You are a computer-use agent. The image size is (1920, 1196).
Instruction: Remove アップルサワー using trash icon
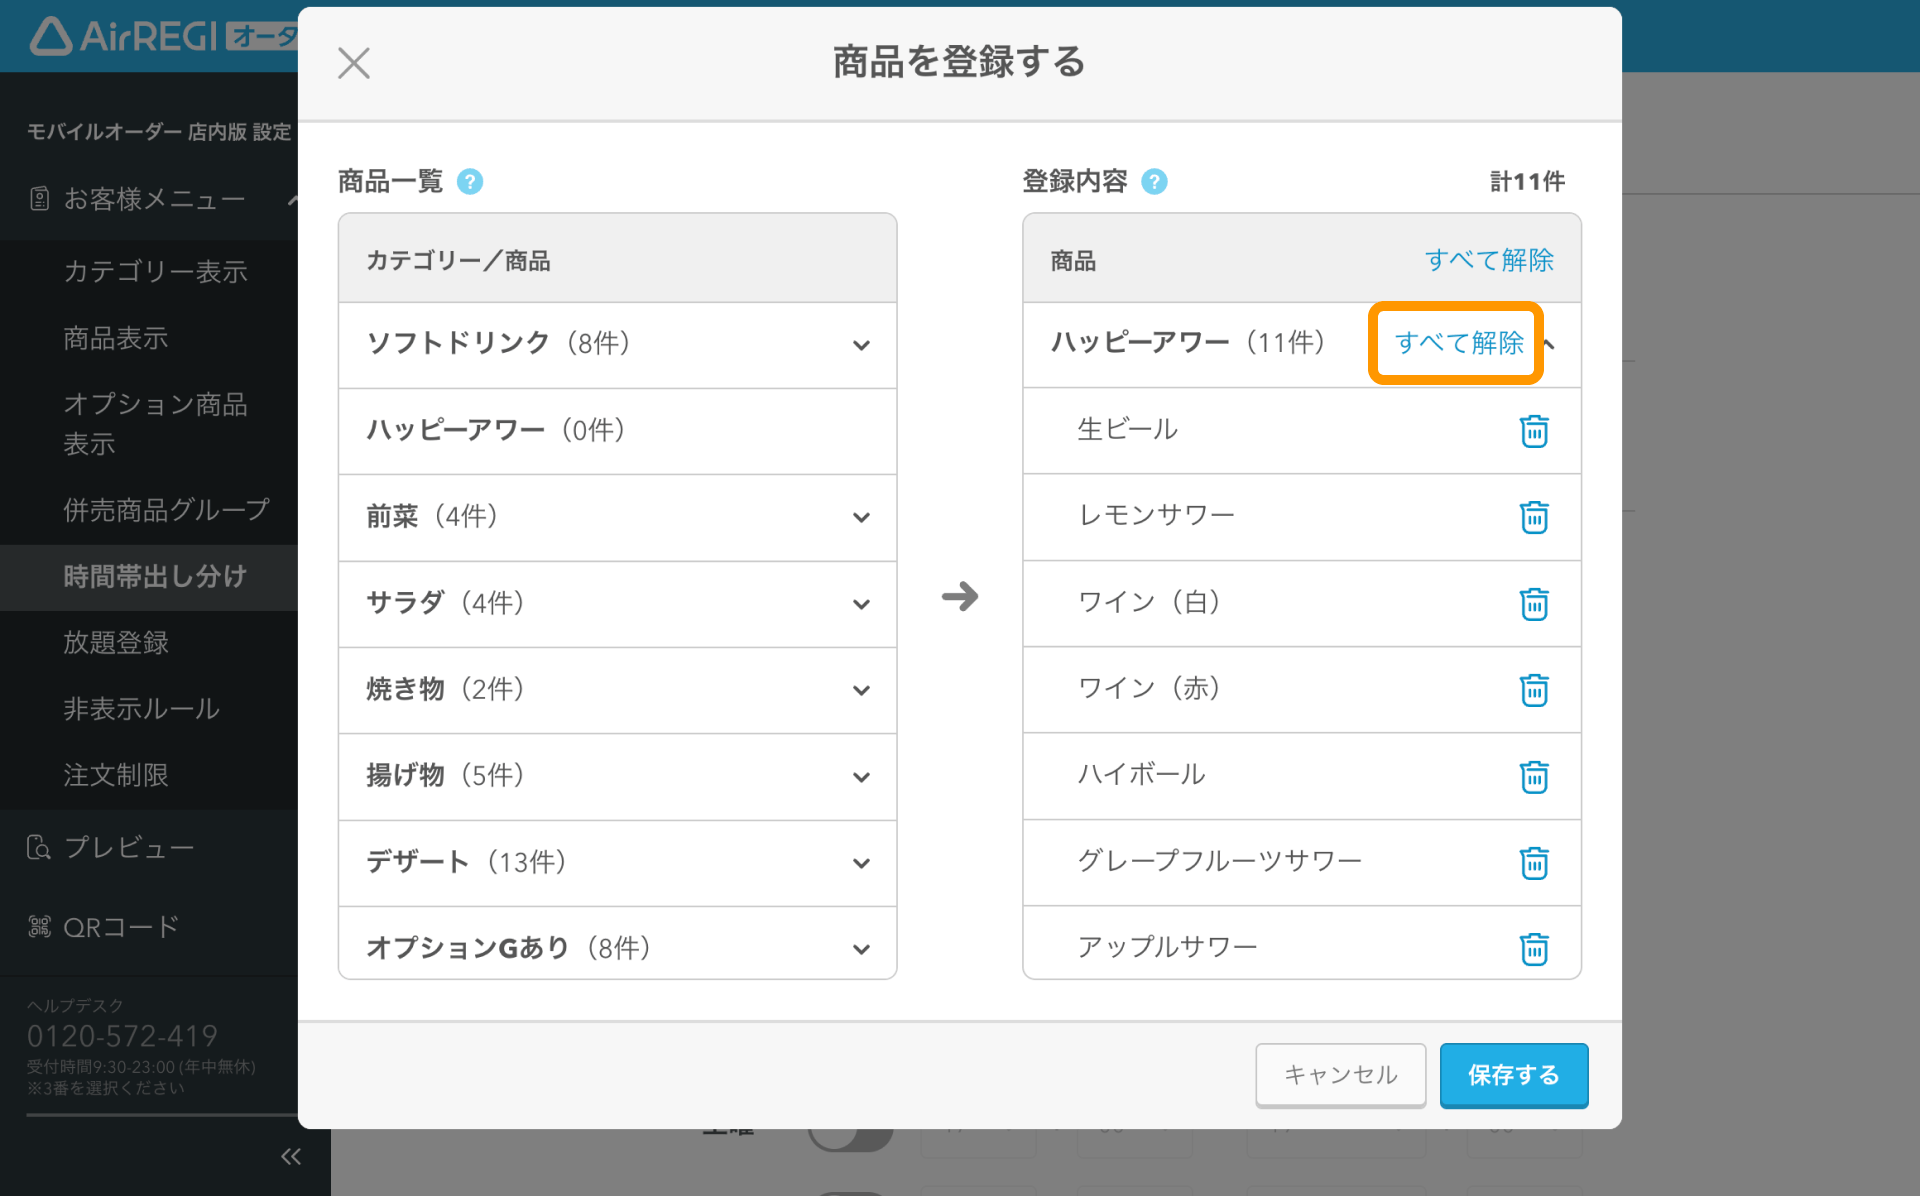1534,949
